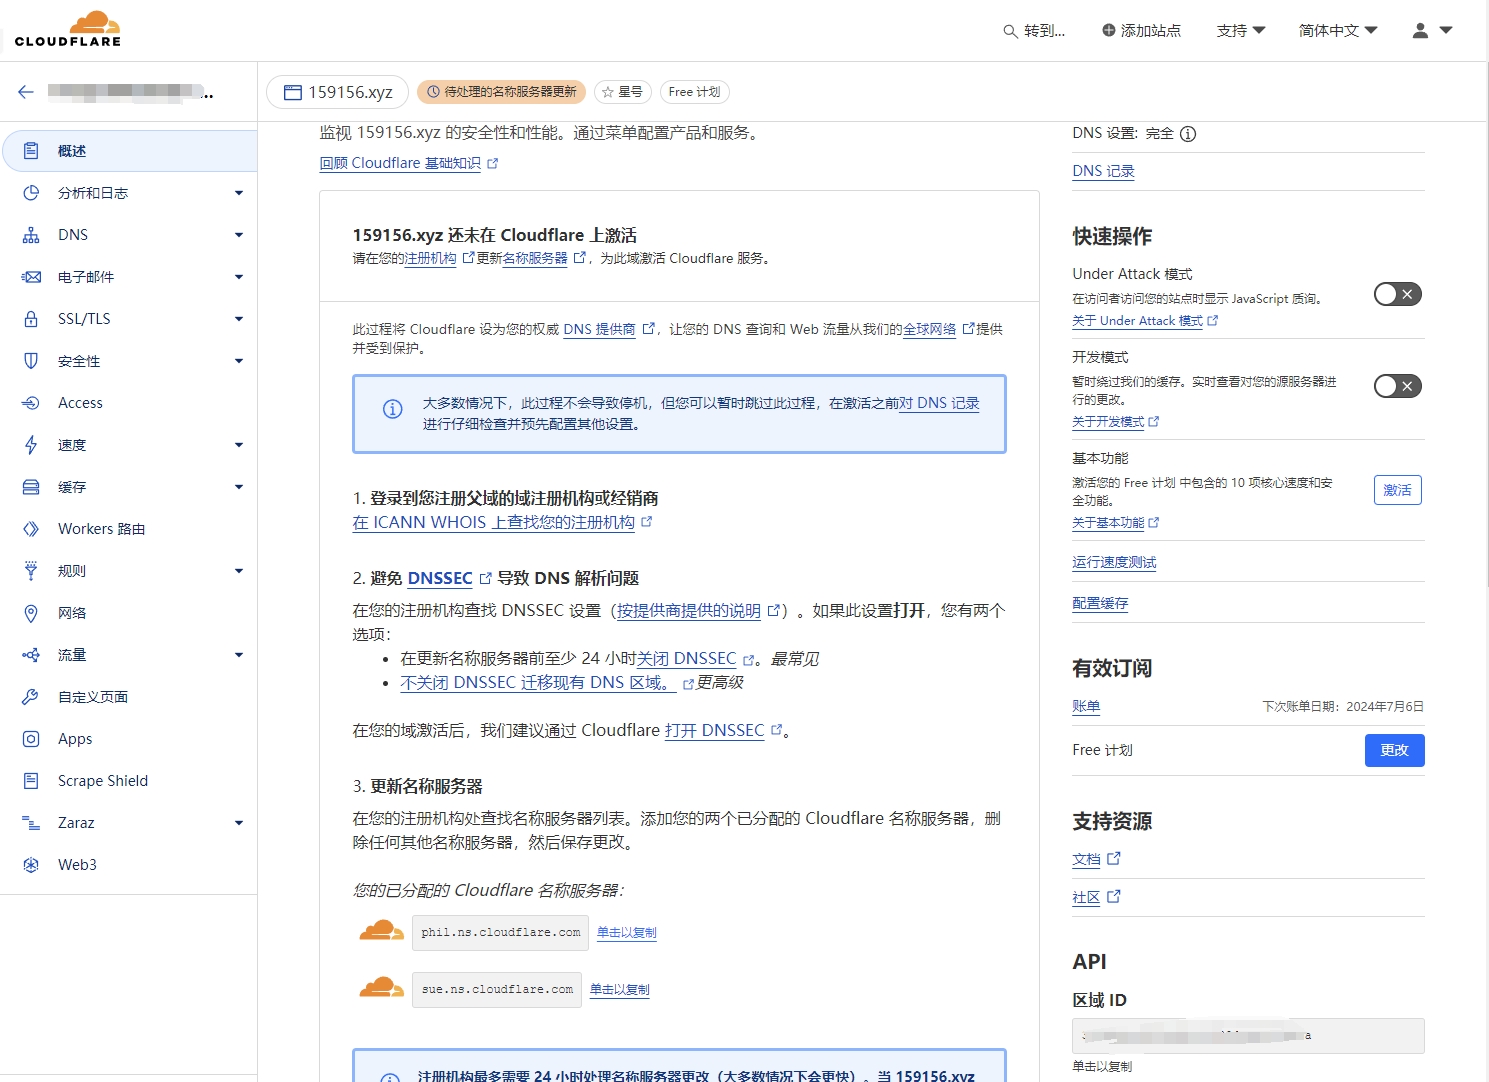Click the 电子邮件 envelope icon
Viewport: 1489px width, 1082px height.
[31, 277]
